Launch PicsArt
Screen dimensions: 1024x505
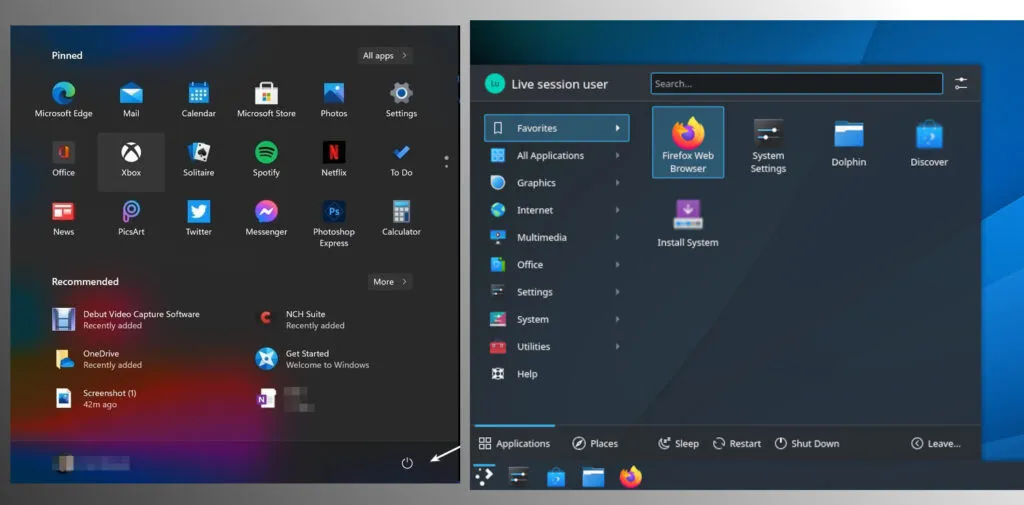[x=131, y=220]
